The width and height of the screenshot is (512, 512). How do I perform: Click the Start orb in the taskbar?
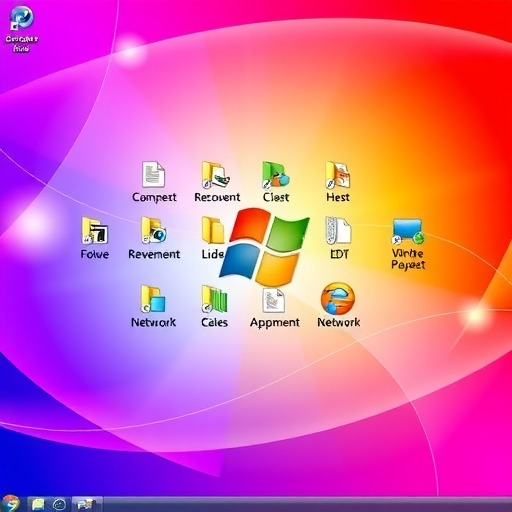click(x=10, y=504)
